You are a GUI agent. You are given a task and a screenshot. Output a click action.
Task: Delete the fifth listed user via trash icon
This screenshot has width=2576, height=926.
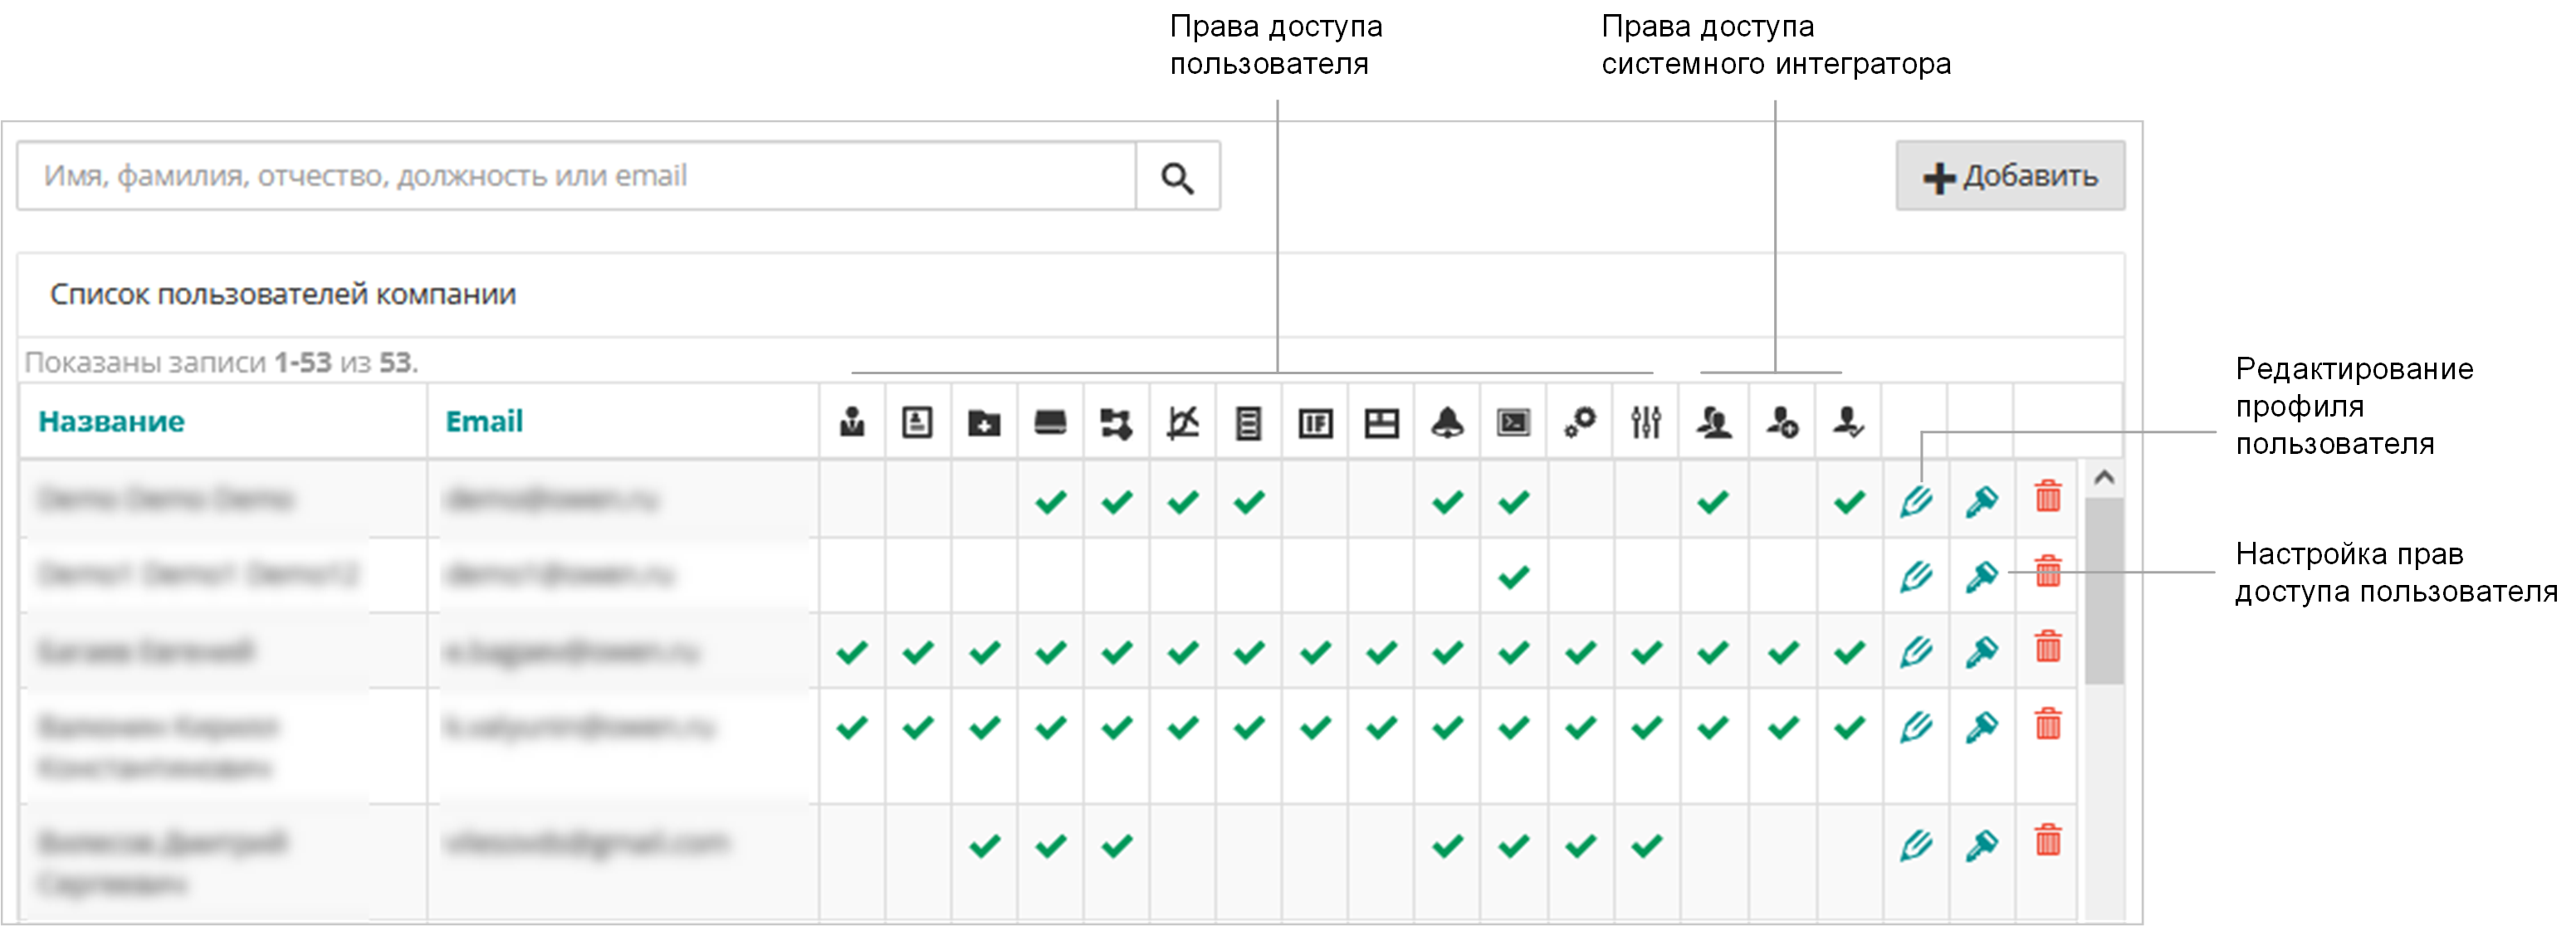point(2048,840)
